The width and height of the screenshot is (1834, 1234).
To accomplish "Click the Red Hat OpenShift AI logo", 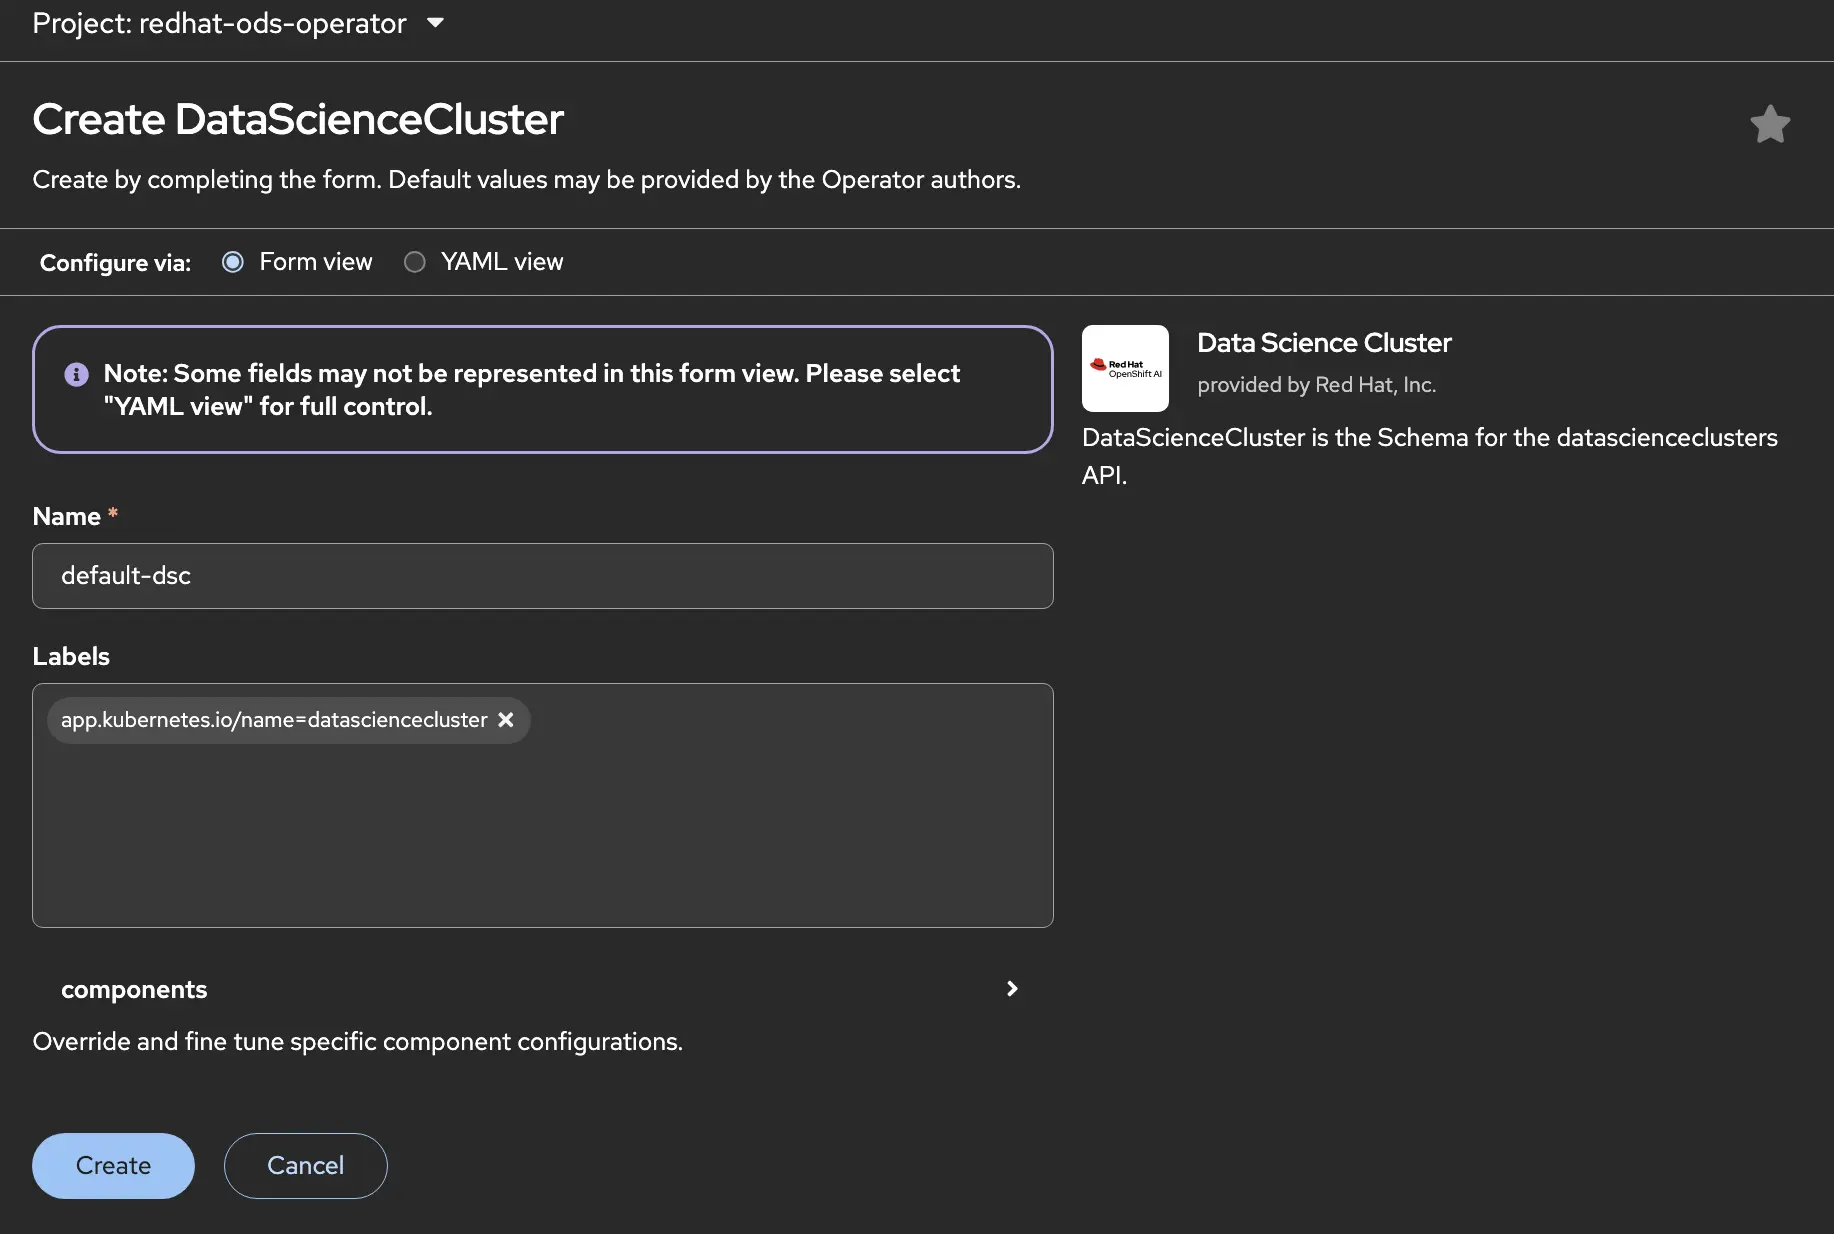I will [x=1125, y=368].
